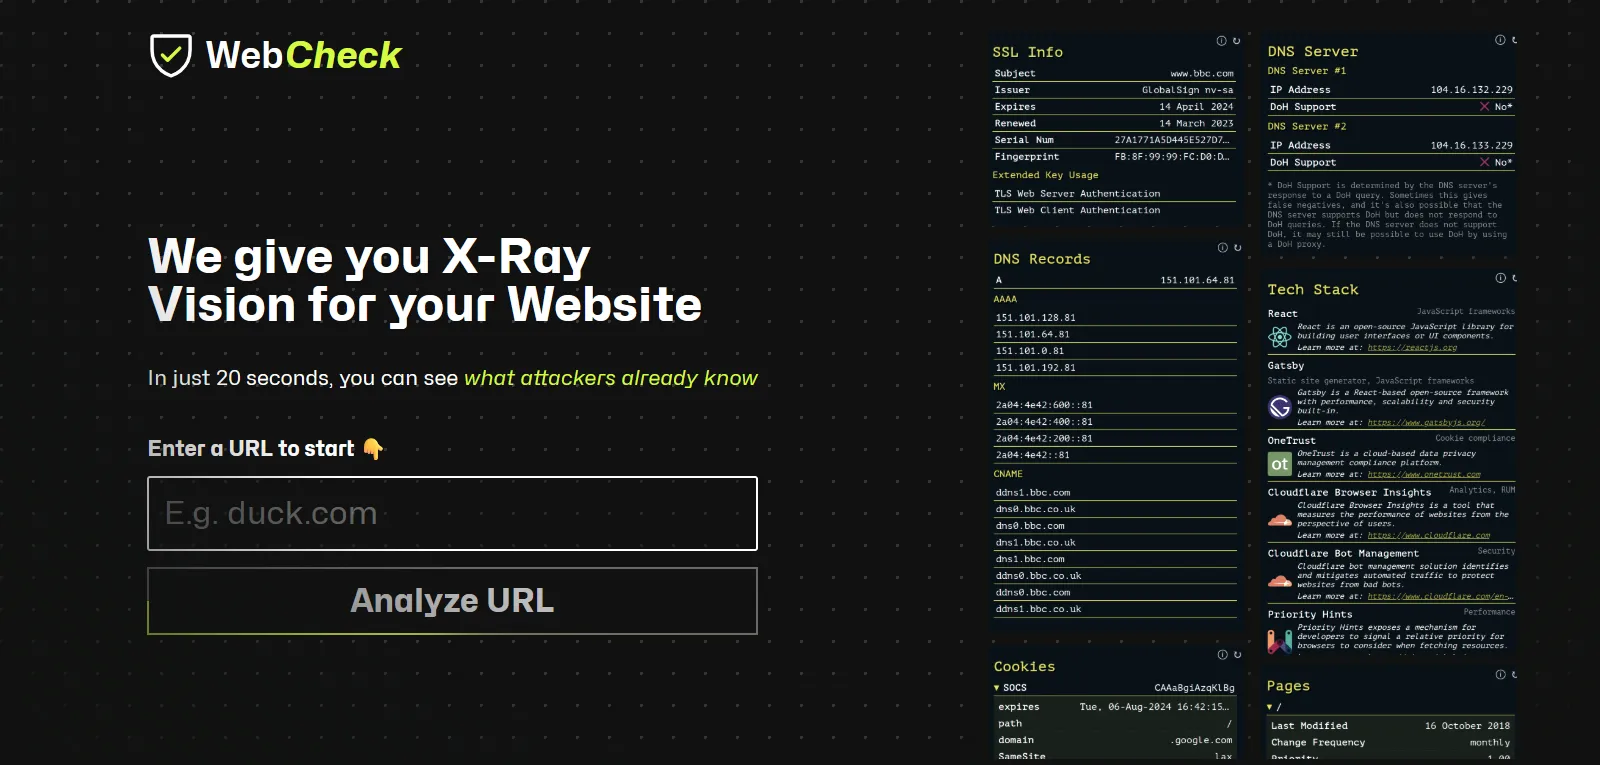Click the WebCheck shield logo
This screenshot has height=765, width=1600.
(171, 55)
